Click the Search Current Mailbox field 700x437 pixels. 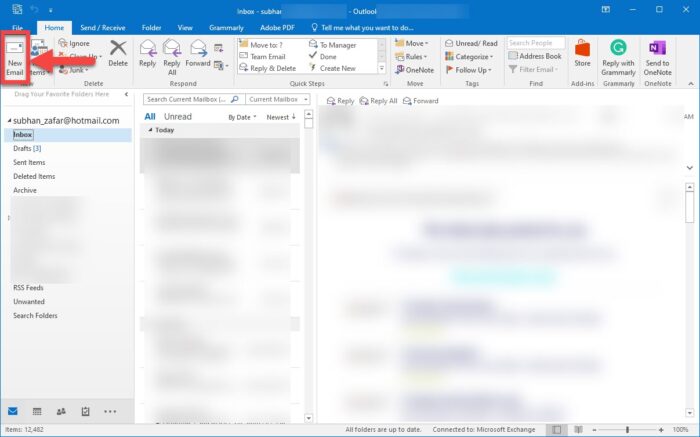(194, 99)
